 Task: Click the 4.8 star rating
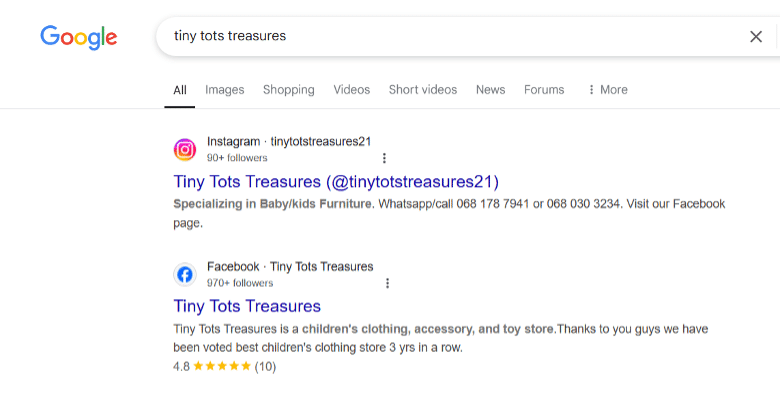224,367
